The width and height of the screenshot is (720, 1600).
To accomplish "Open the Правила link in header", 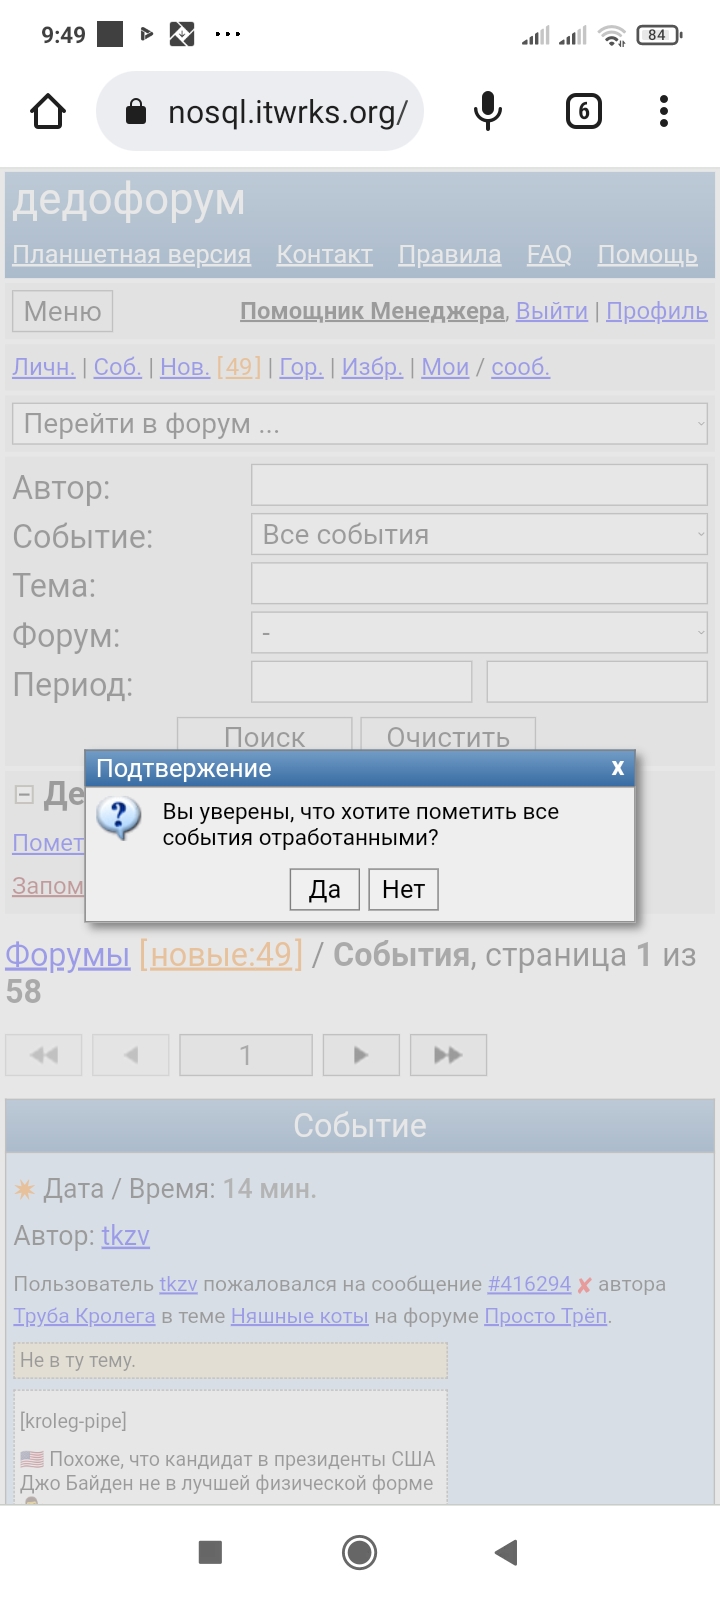I will coord(449,255).
